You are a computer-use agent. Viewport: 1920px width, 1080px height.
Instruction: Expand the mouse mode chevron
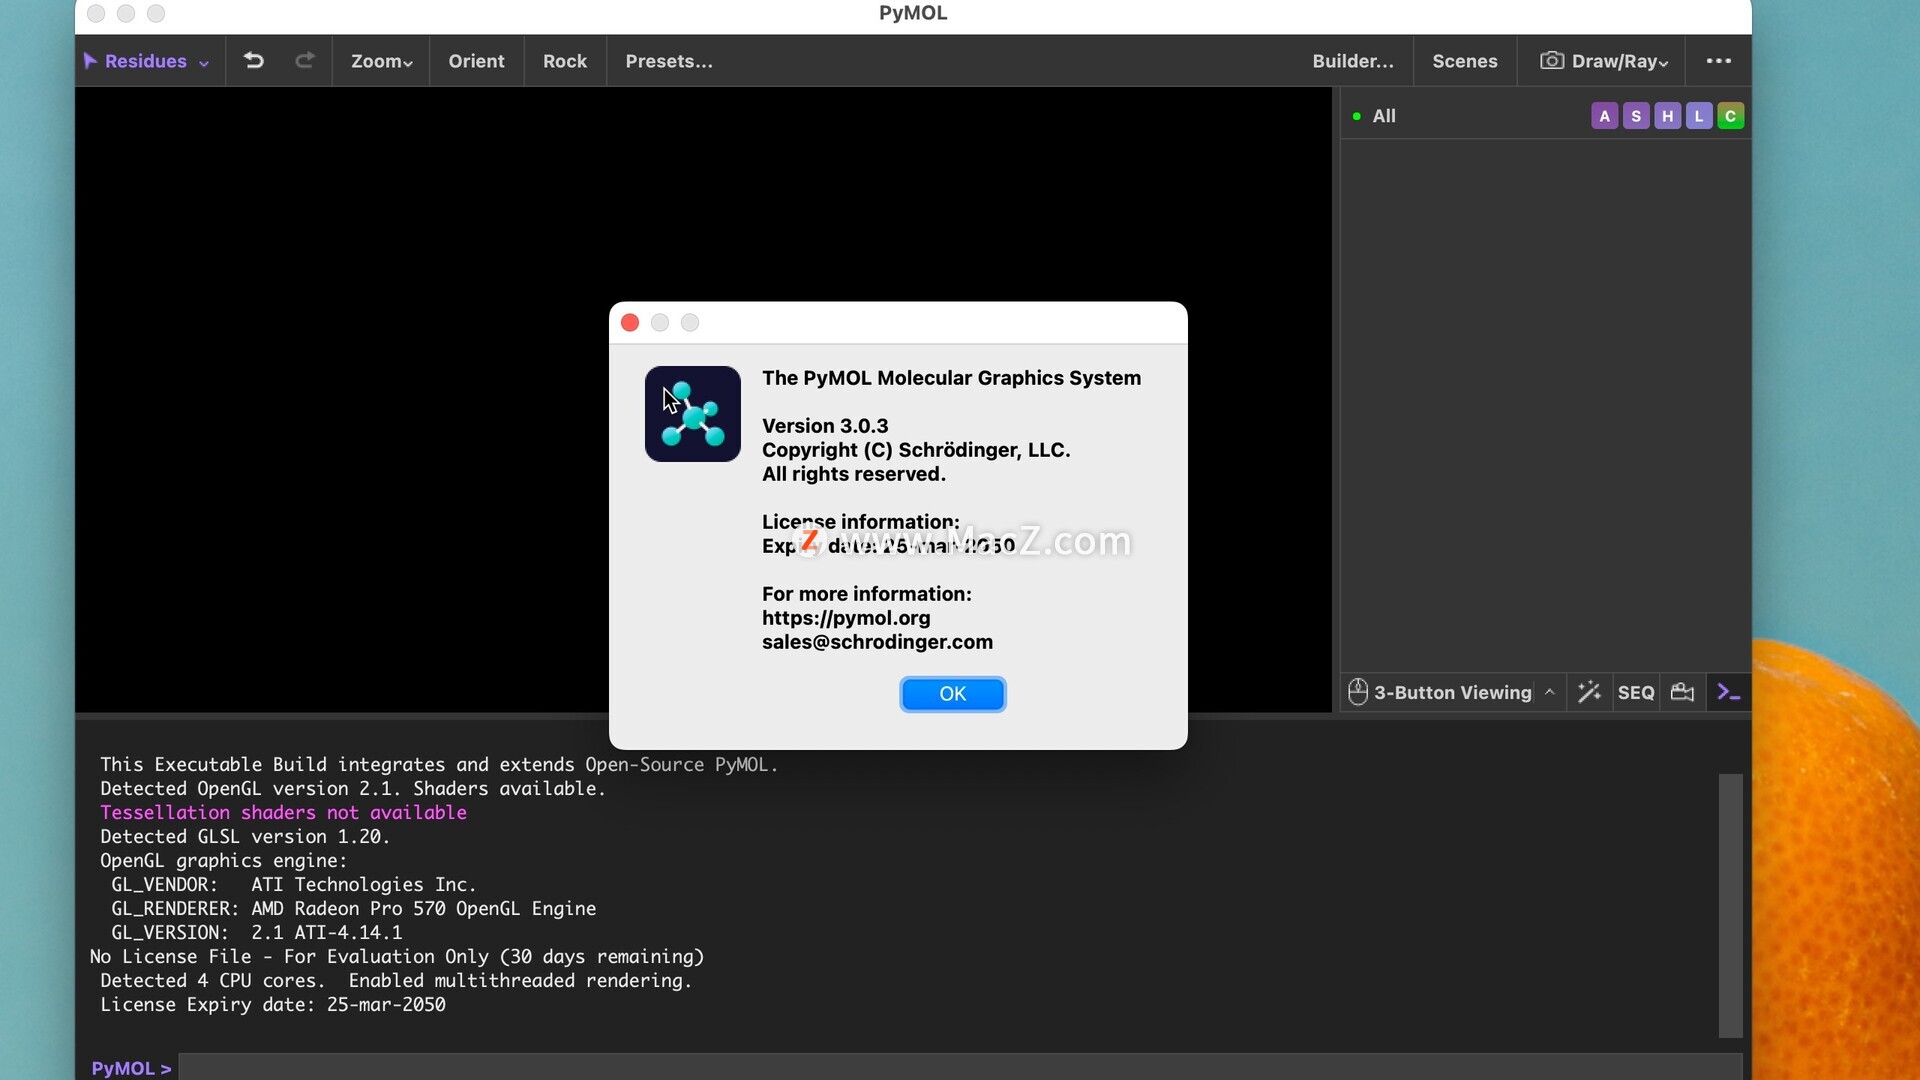click(1549, 692)
